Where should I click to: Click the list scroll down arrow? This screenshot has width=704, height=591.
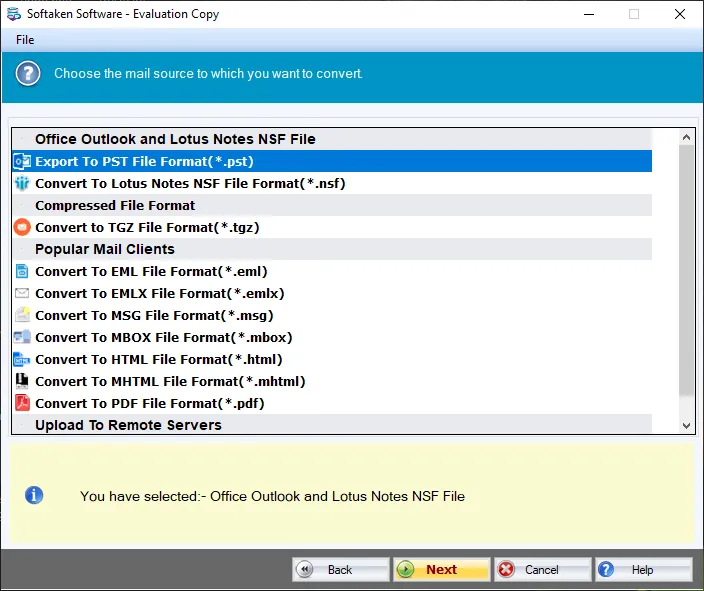coord(686,425)
